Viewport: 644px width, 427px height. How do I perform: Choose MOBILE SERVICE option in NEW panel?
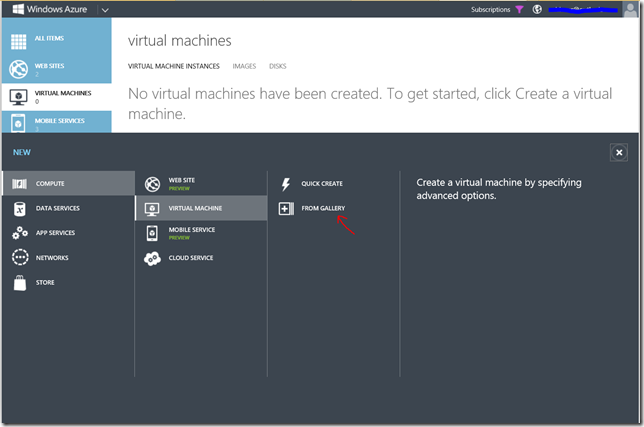pos(192,230)
